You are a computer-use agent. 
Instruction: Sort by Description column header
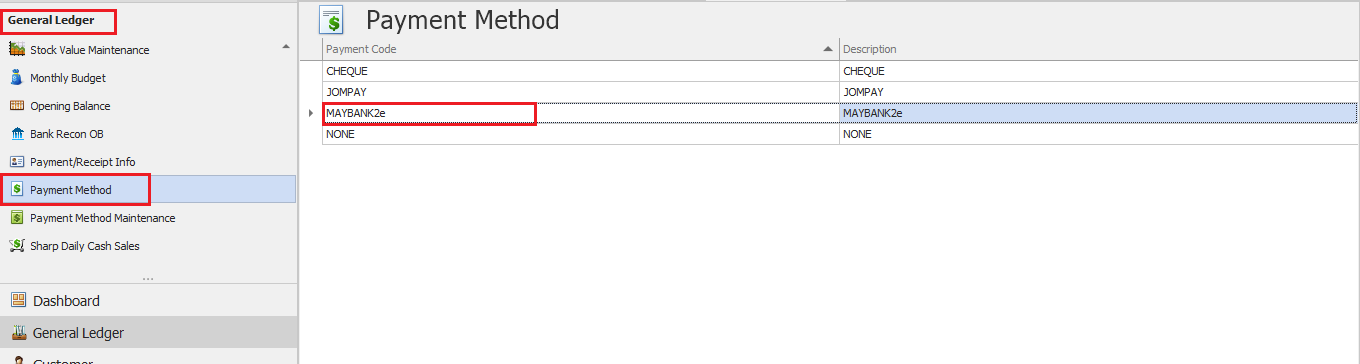tap(1098, 49)
